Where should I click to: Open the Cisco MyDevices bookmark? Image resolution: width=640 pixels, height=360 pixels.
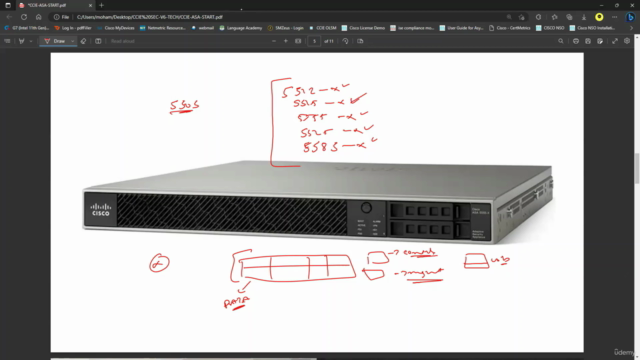(116, 28)
